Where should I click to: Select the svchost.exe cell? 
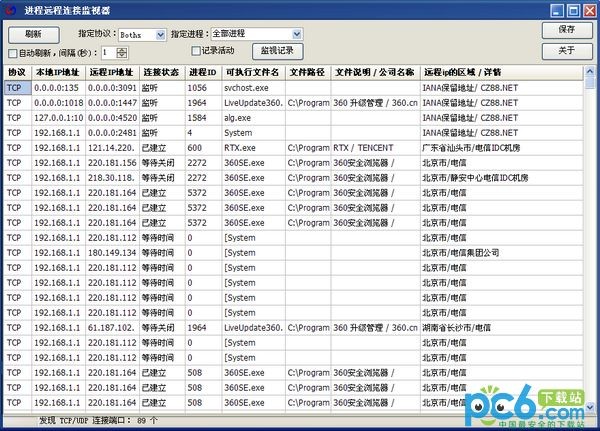[x=253, y=88]
